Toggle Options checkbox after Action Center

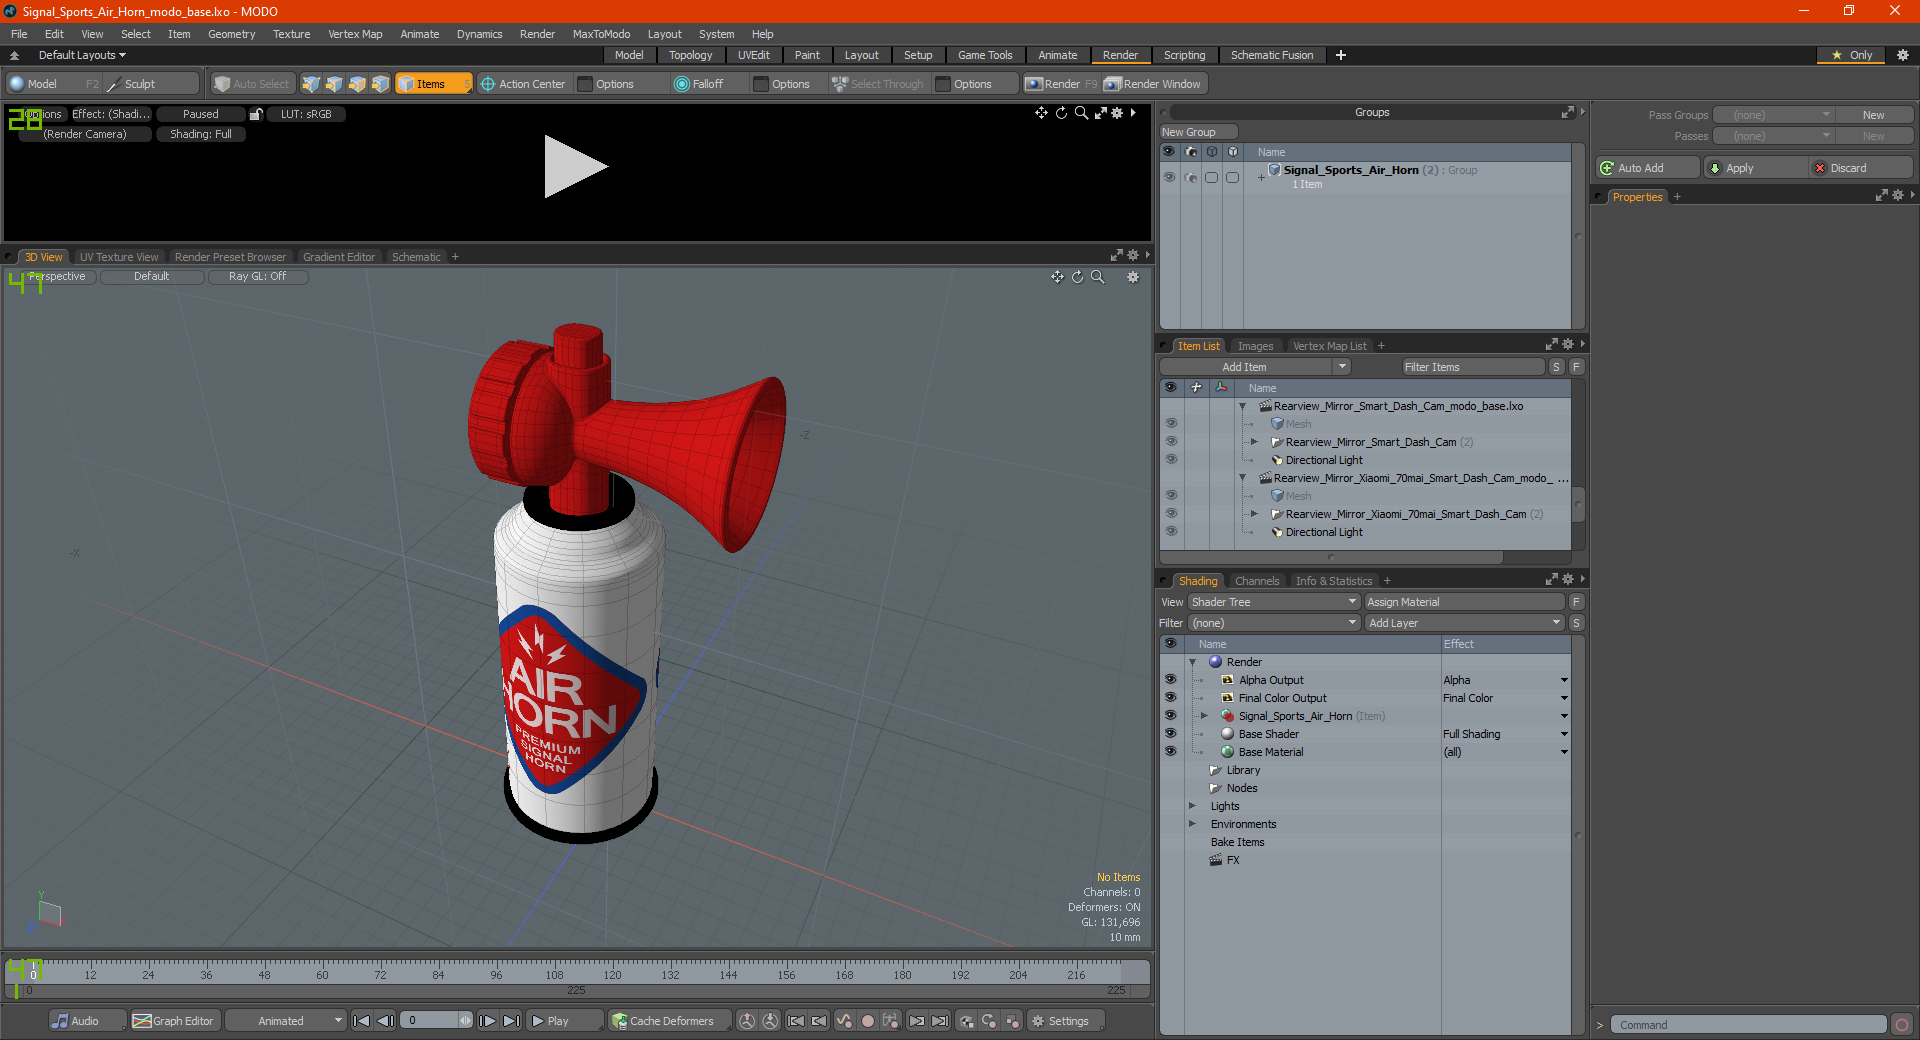pyautogui.click(x=586, y=84)
